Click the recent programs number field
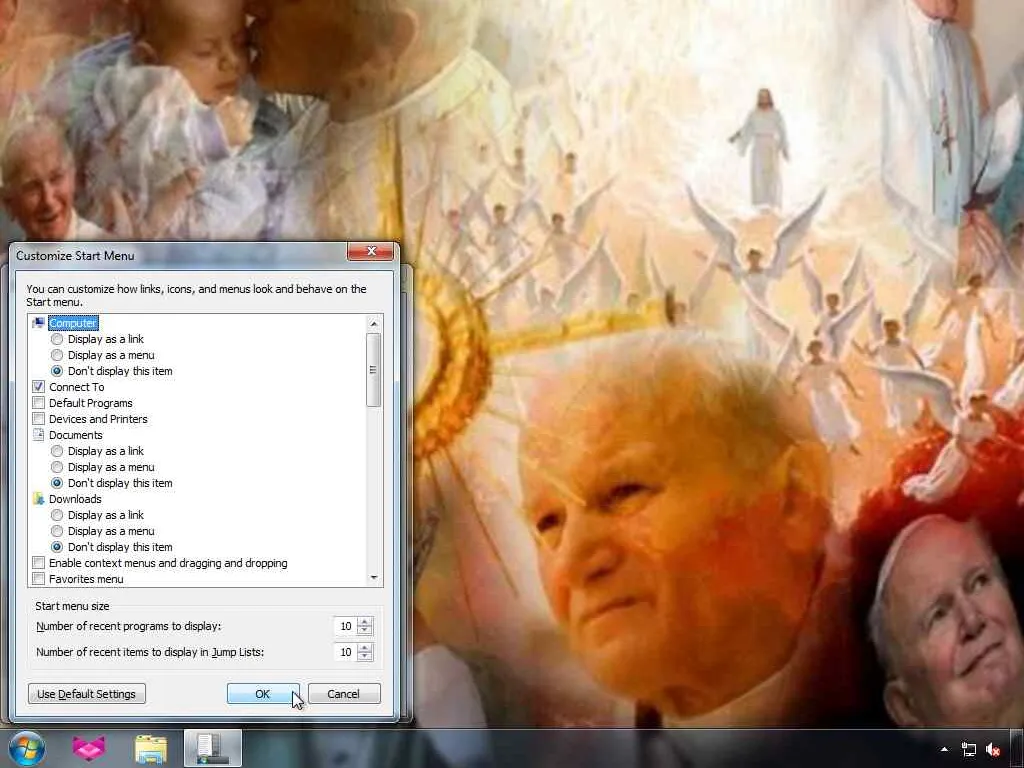1024x768 pixels. pyautogui.click(x=345, y=626)
